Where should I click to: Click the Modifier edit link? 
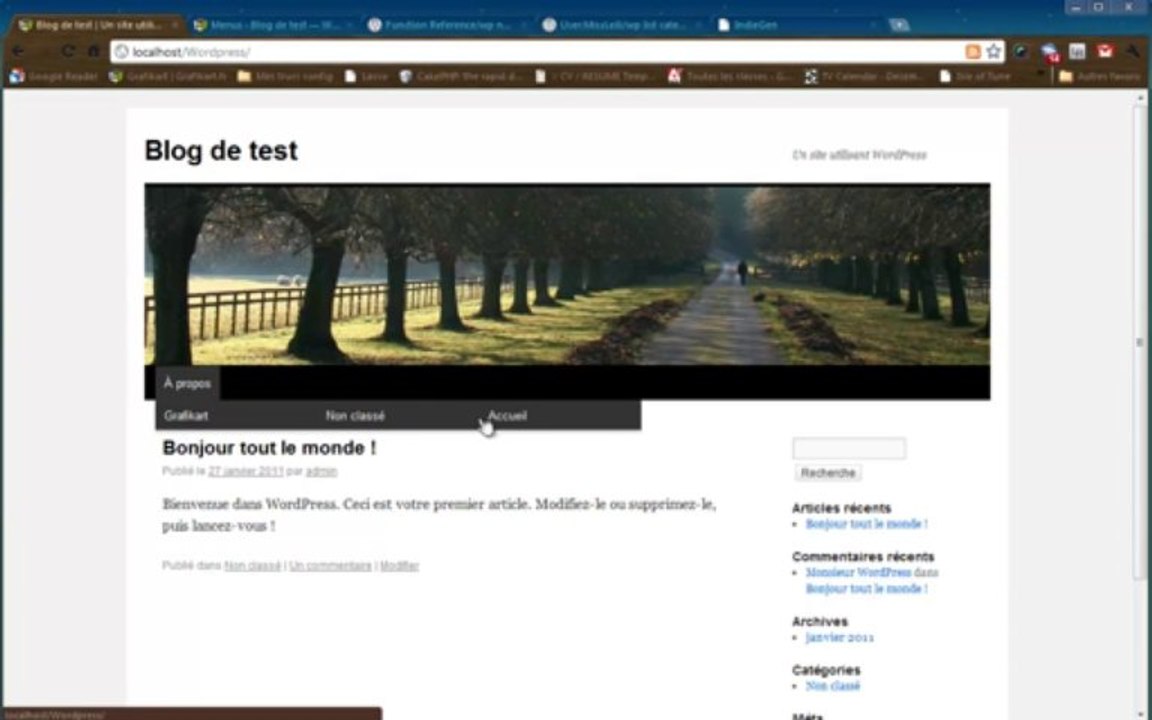click(x=399, y=566)
